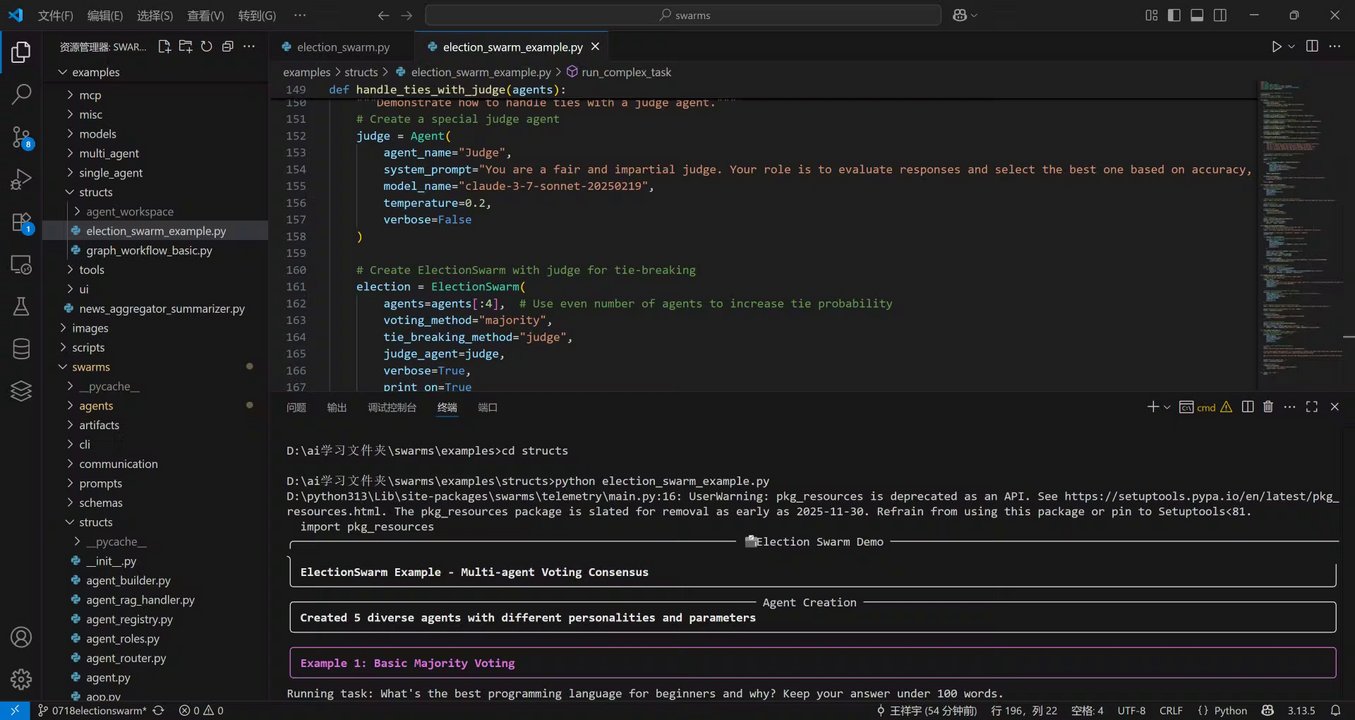Viewport: 1355px width, 720px height.
Task: Open the new terminal profile dropdown arrow
Action: tap(1167, 407)
